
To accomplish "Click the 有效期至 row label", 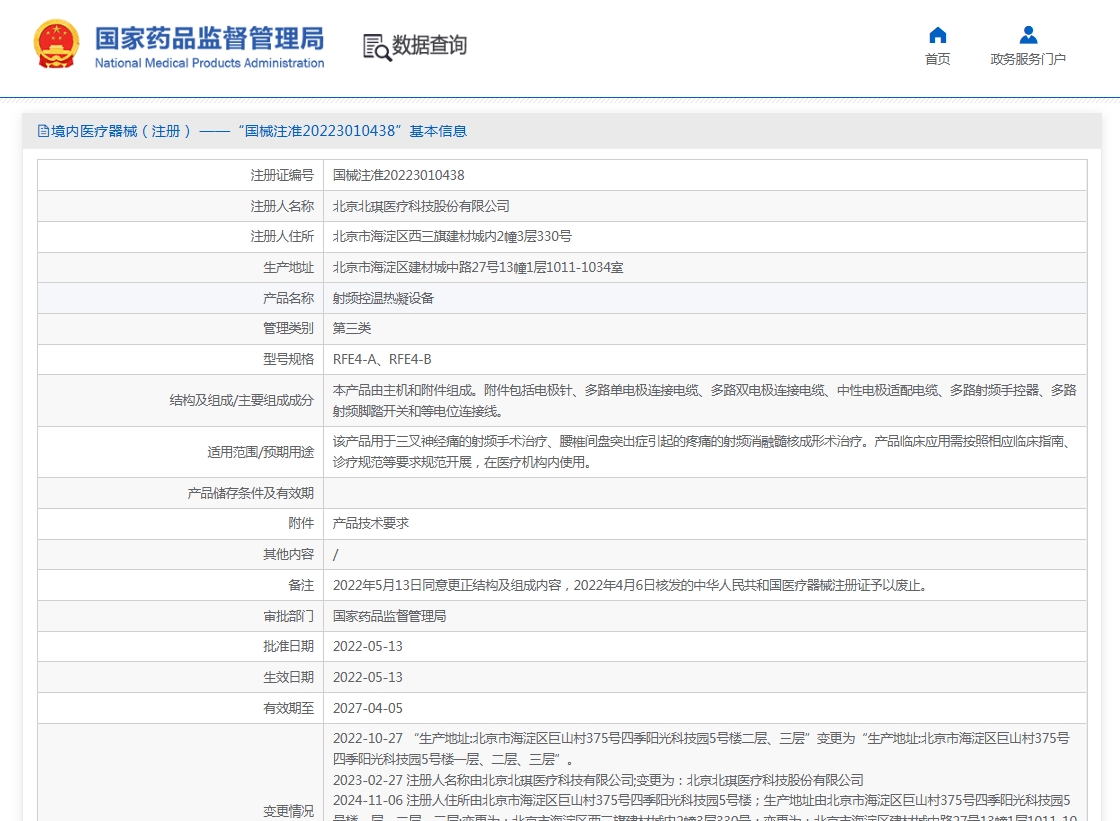I will pyautogui.click(x=289, y=708).
